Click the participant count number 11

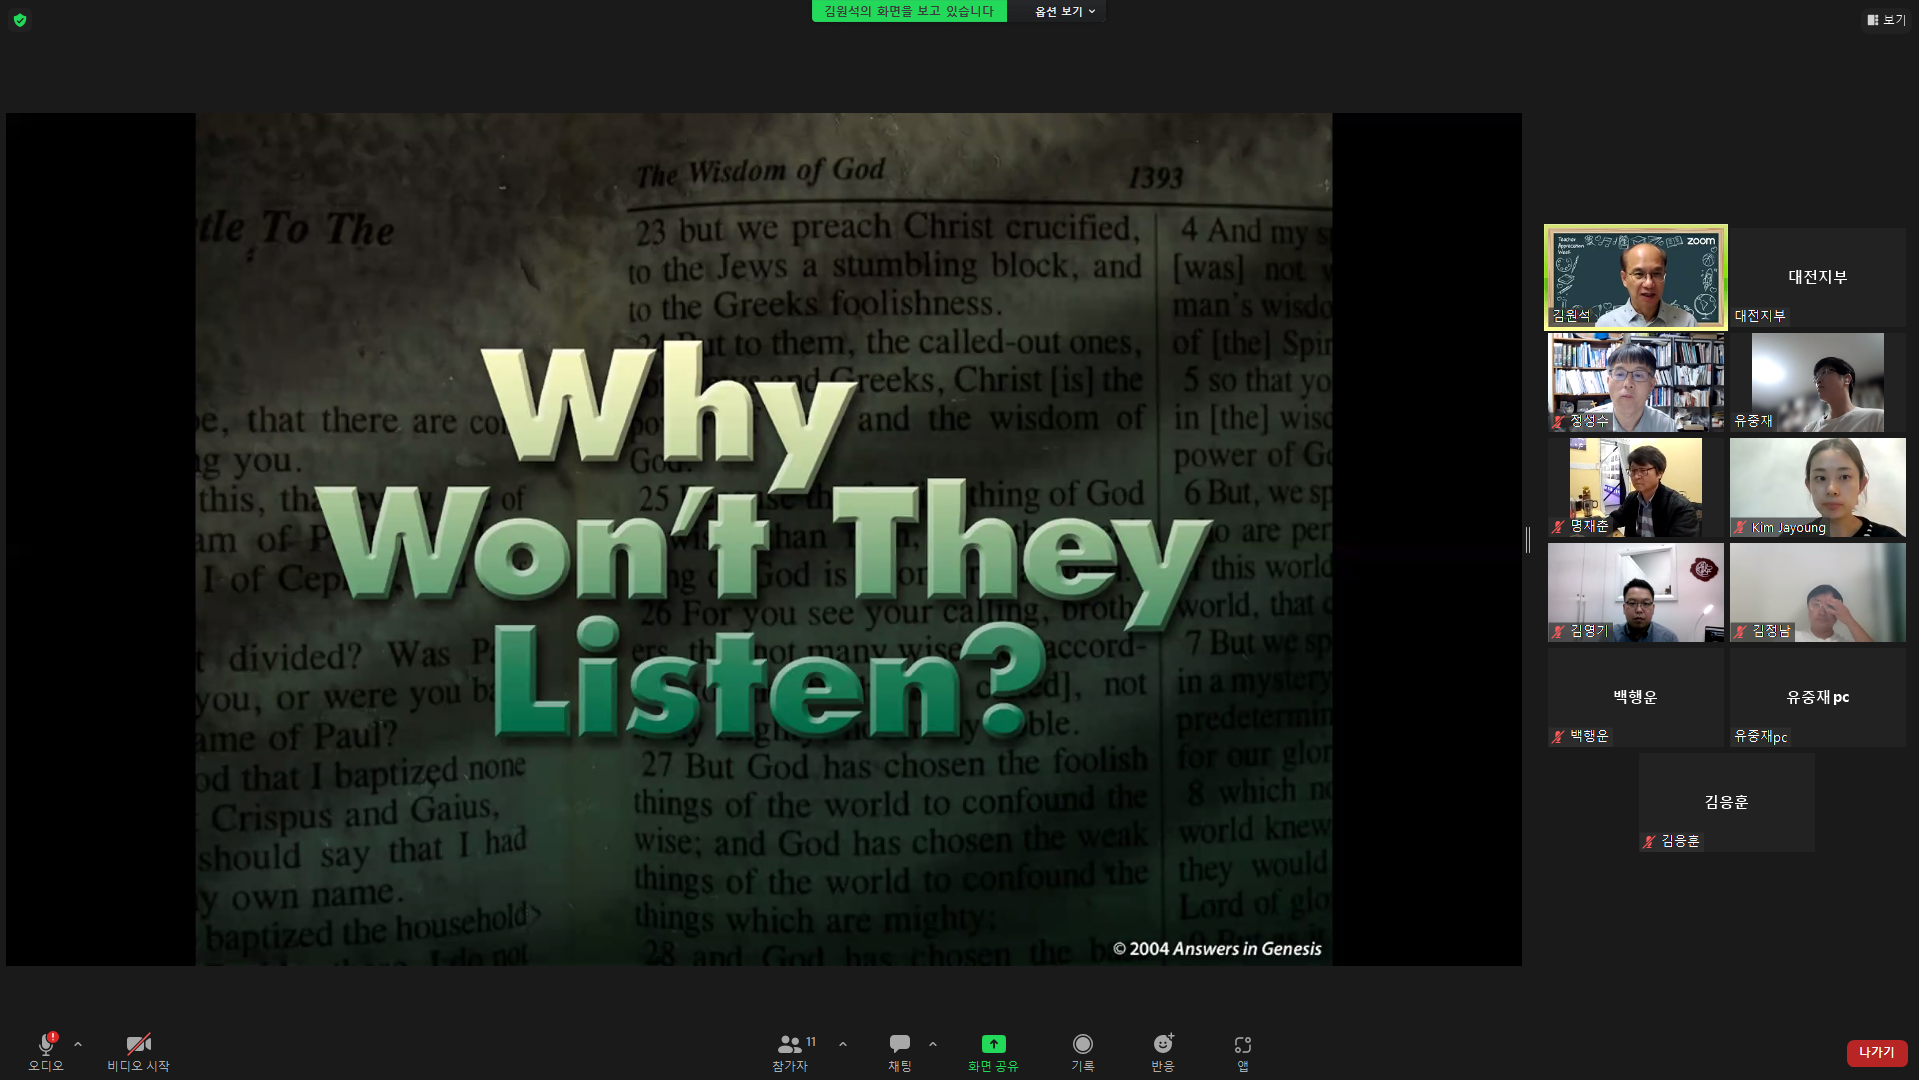tap(811, 1042)
